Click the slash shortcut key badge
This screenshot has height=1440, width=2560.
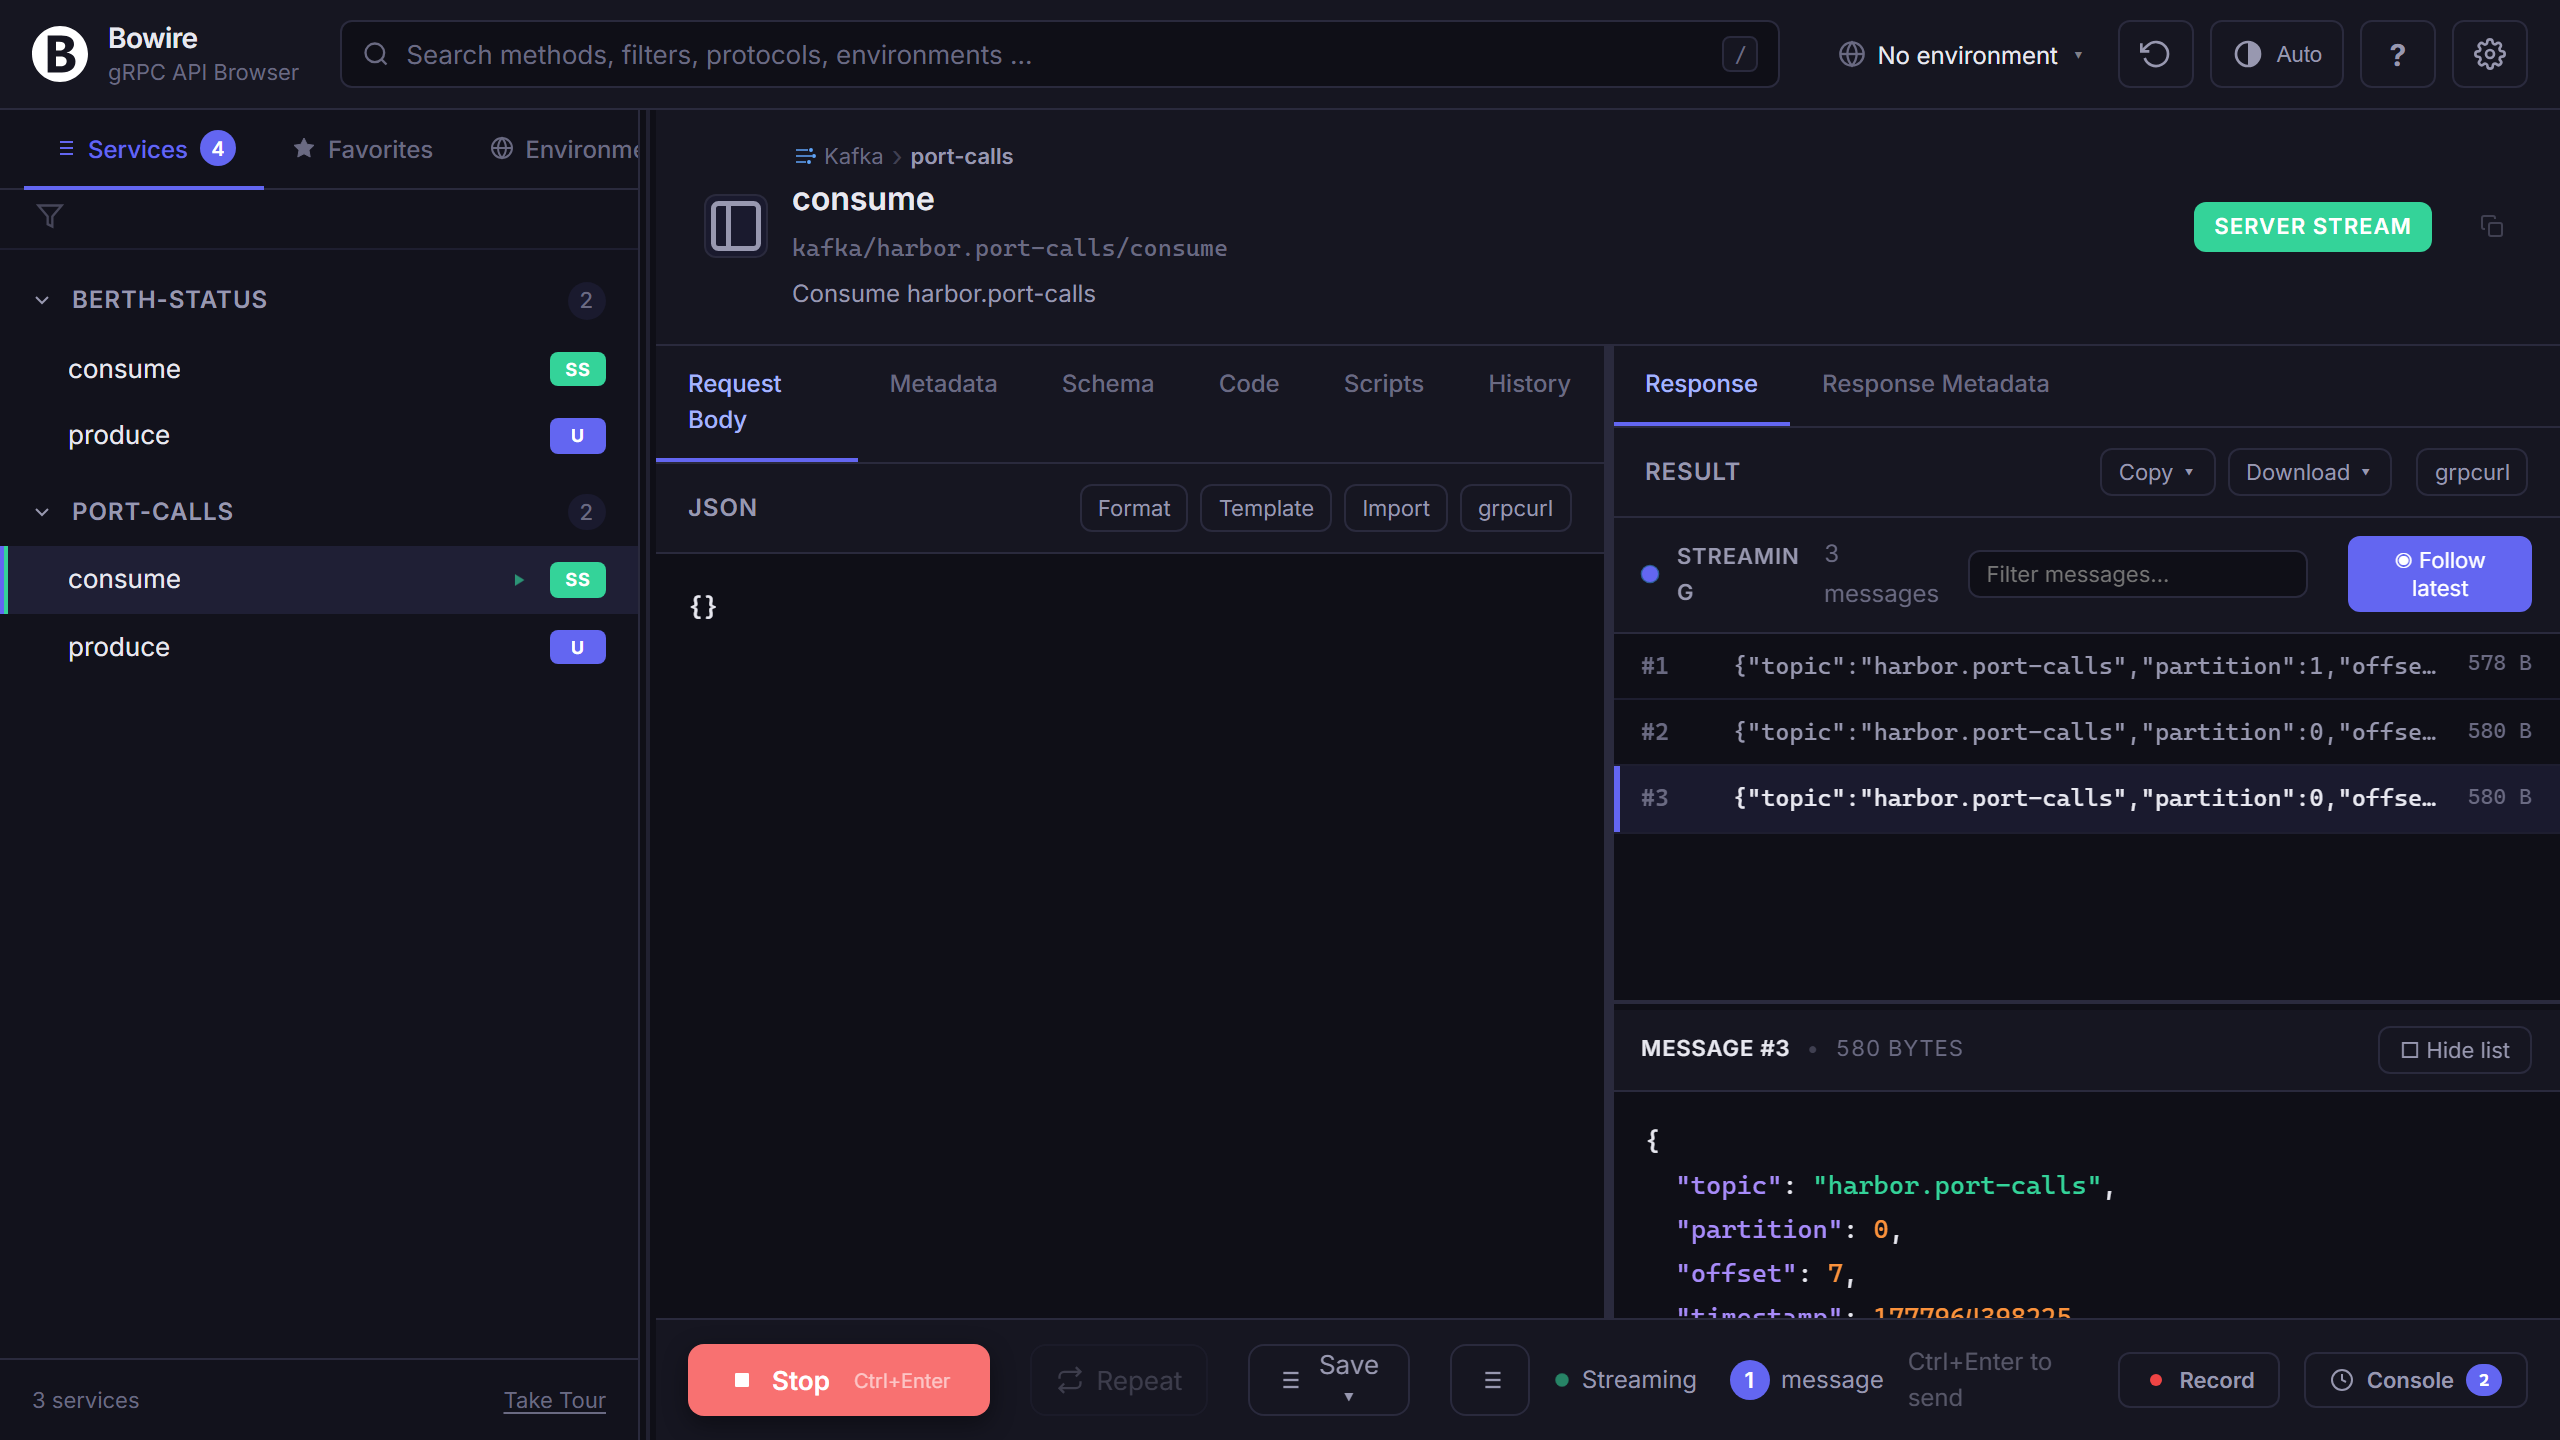point(1739,54)
